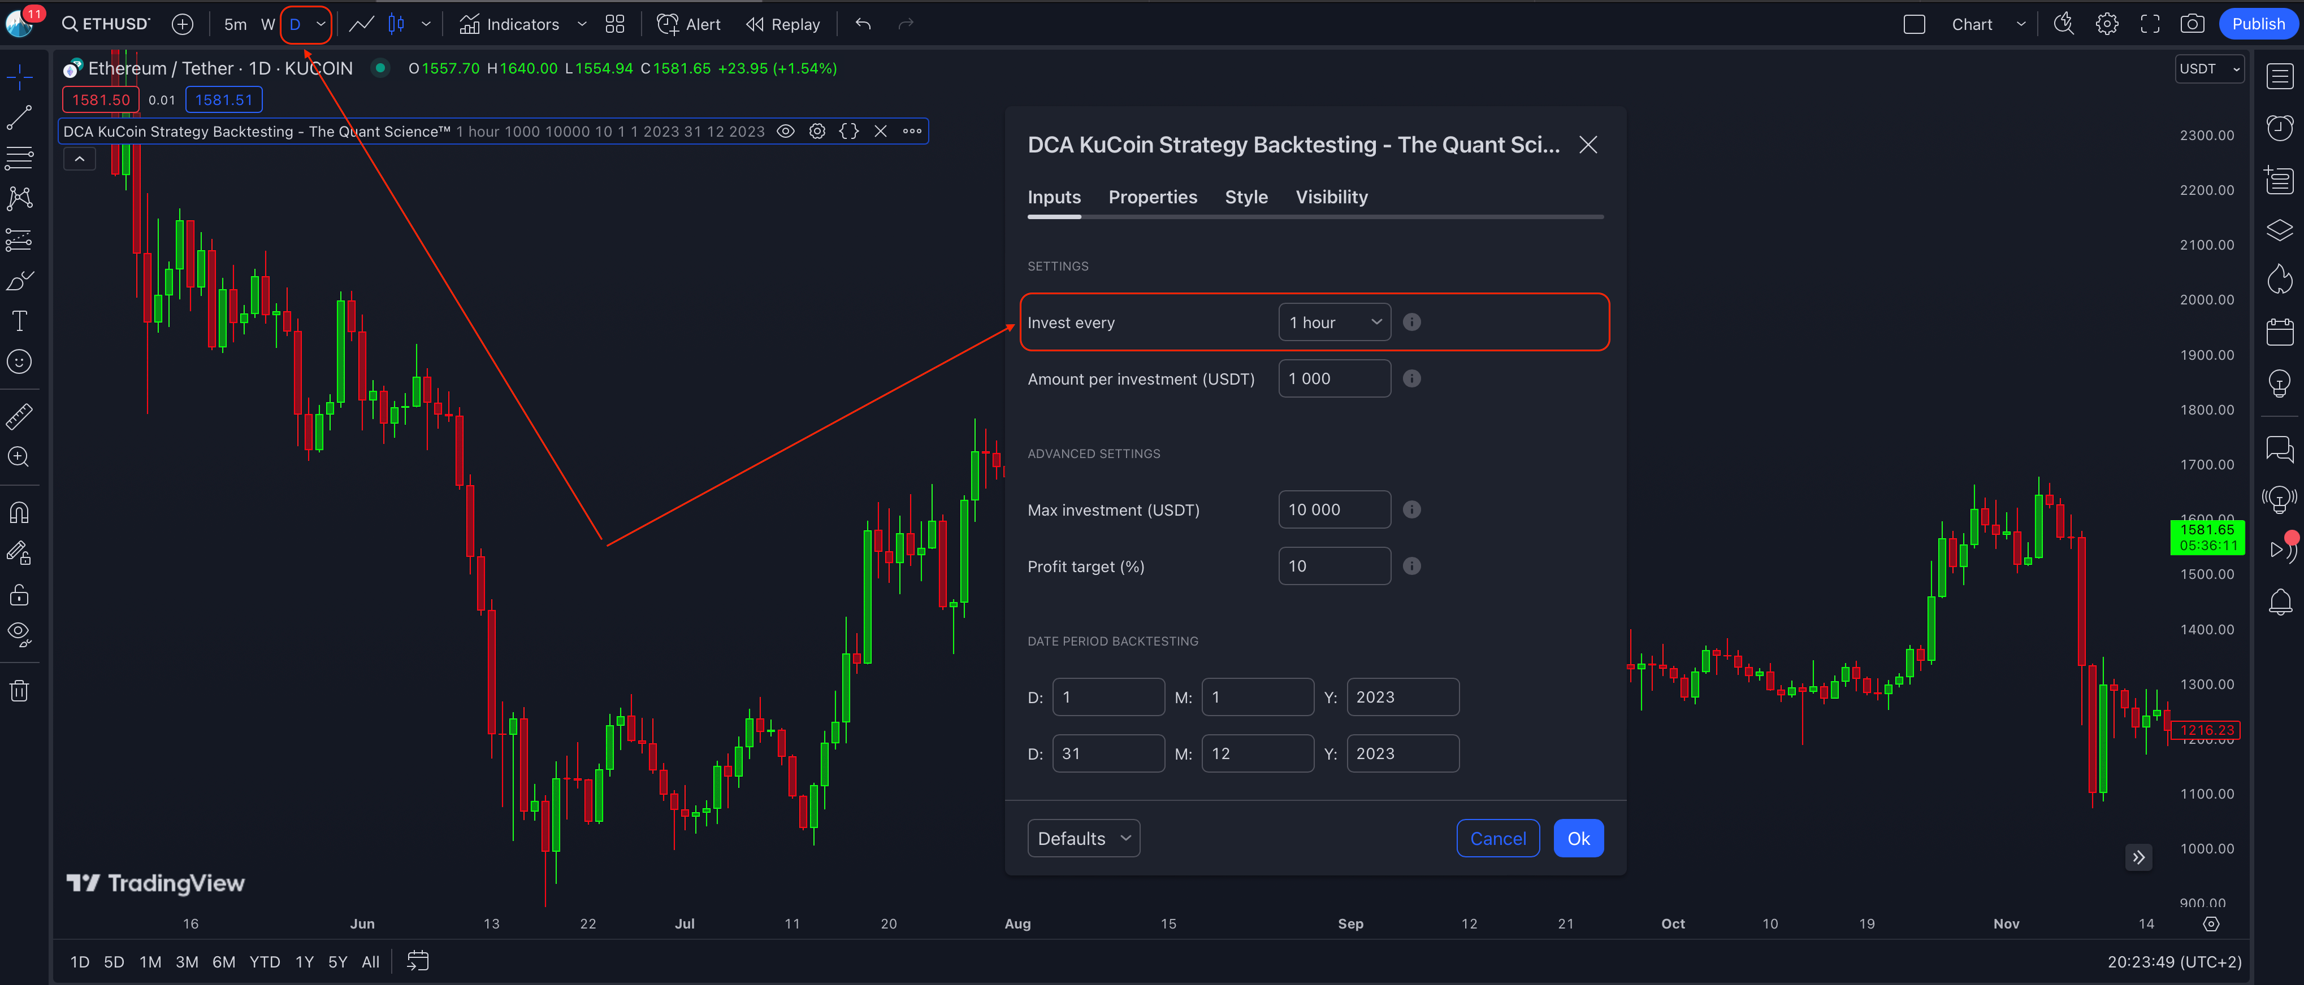This screenshot has height=985, width=2304.
Task: Open the Indicators menu
Action: [x=510, y=24]
